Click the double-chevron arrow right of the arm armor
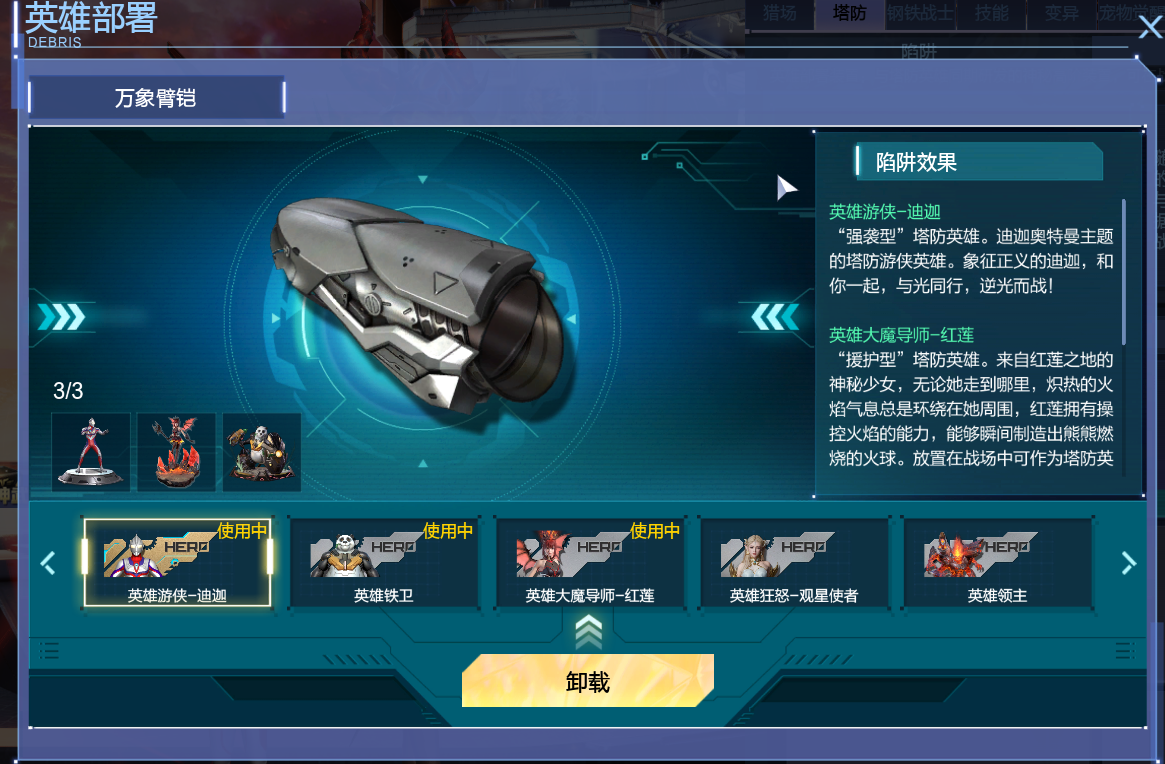The image size is (1165, 764). pos(775,317)
